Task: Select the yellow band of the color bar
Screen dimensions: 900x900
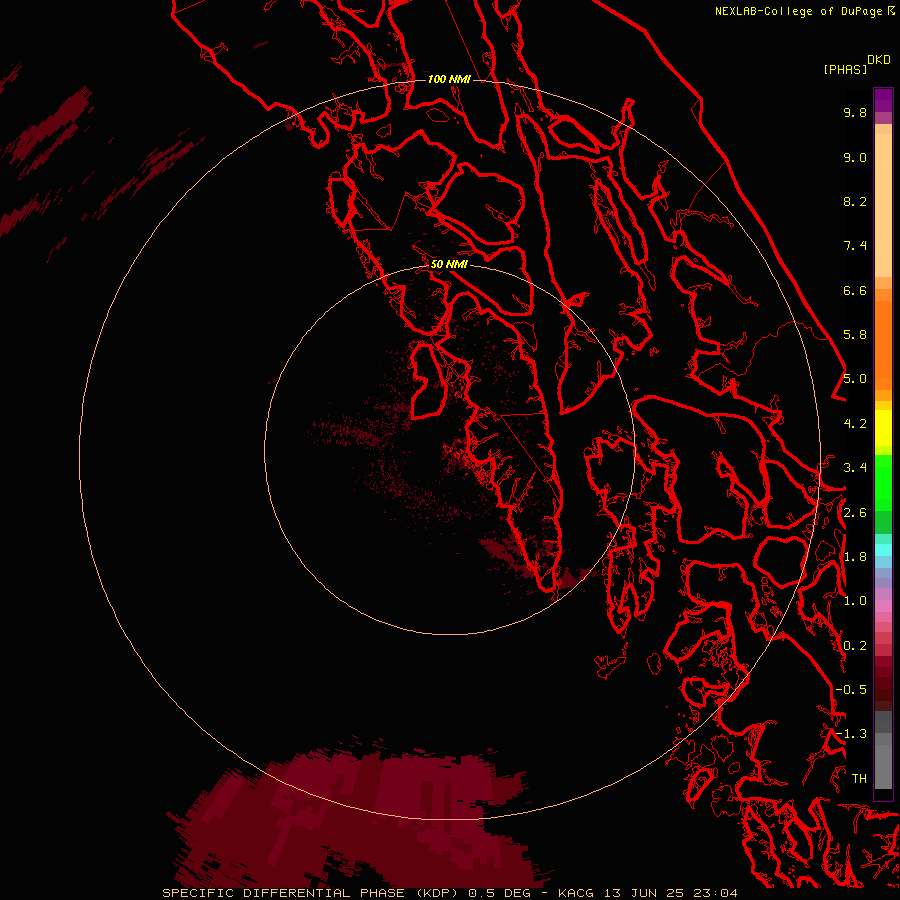Action: pos(883,428)
